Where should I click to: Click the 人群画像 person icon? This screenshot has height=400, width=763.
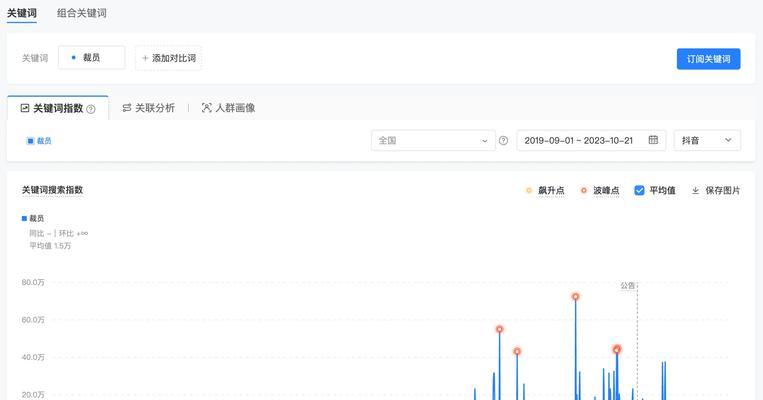tap(207, 108)
